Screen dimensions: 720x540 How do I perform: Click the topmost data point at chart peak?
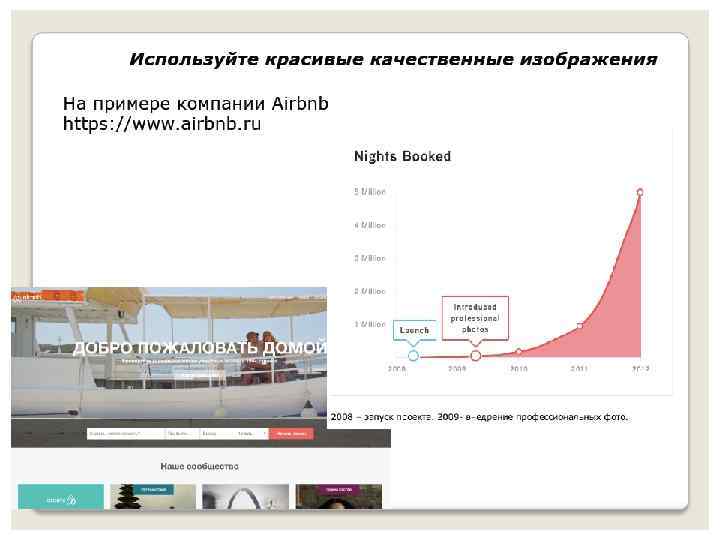click(x=640, y=192)
